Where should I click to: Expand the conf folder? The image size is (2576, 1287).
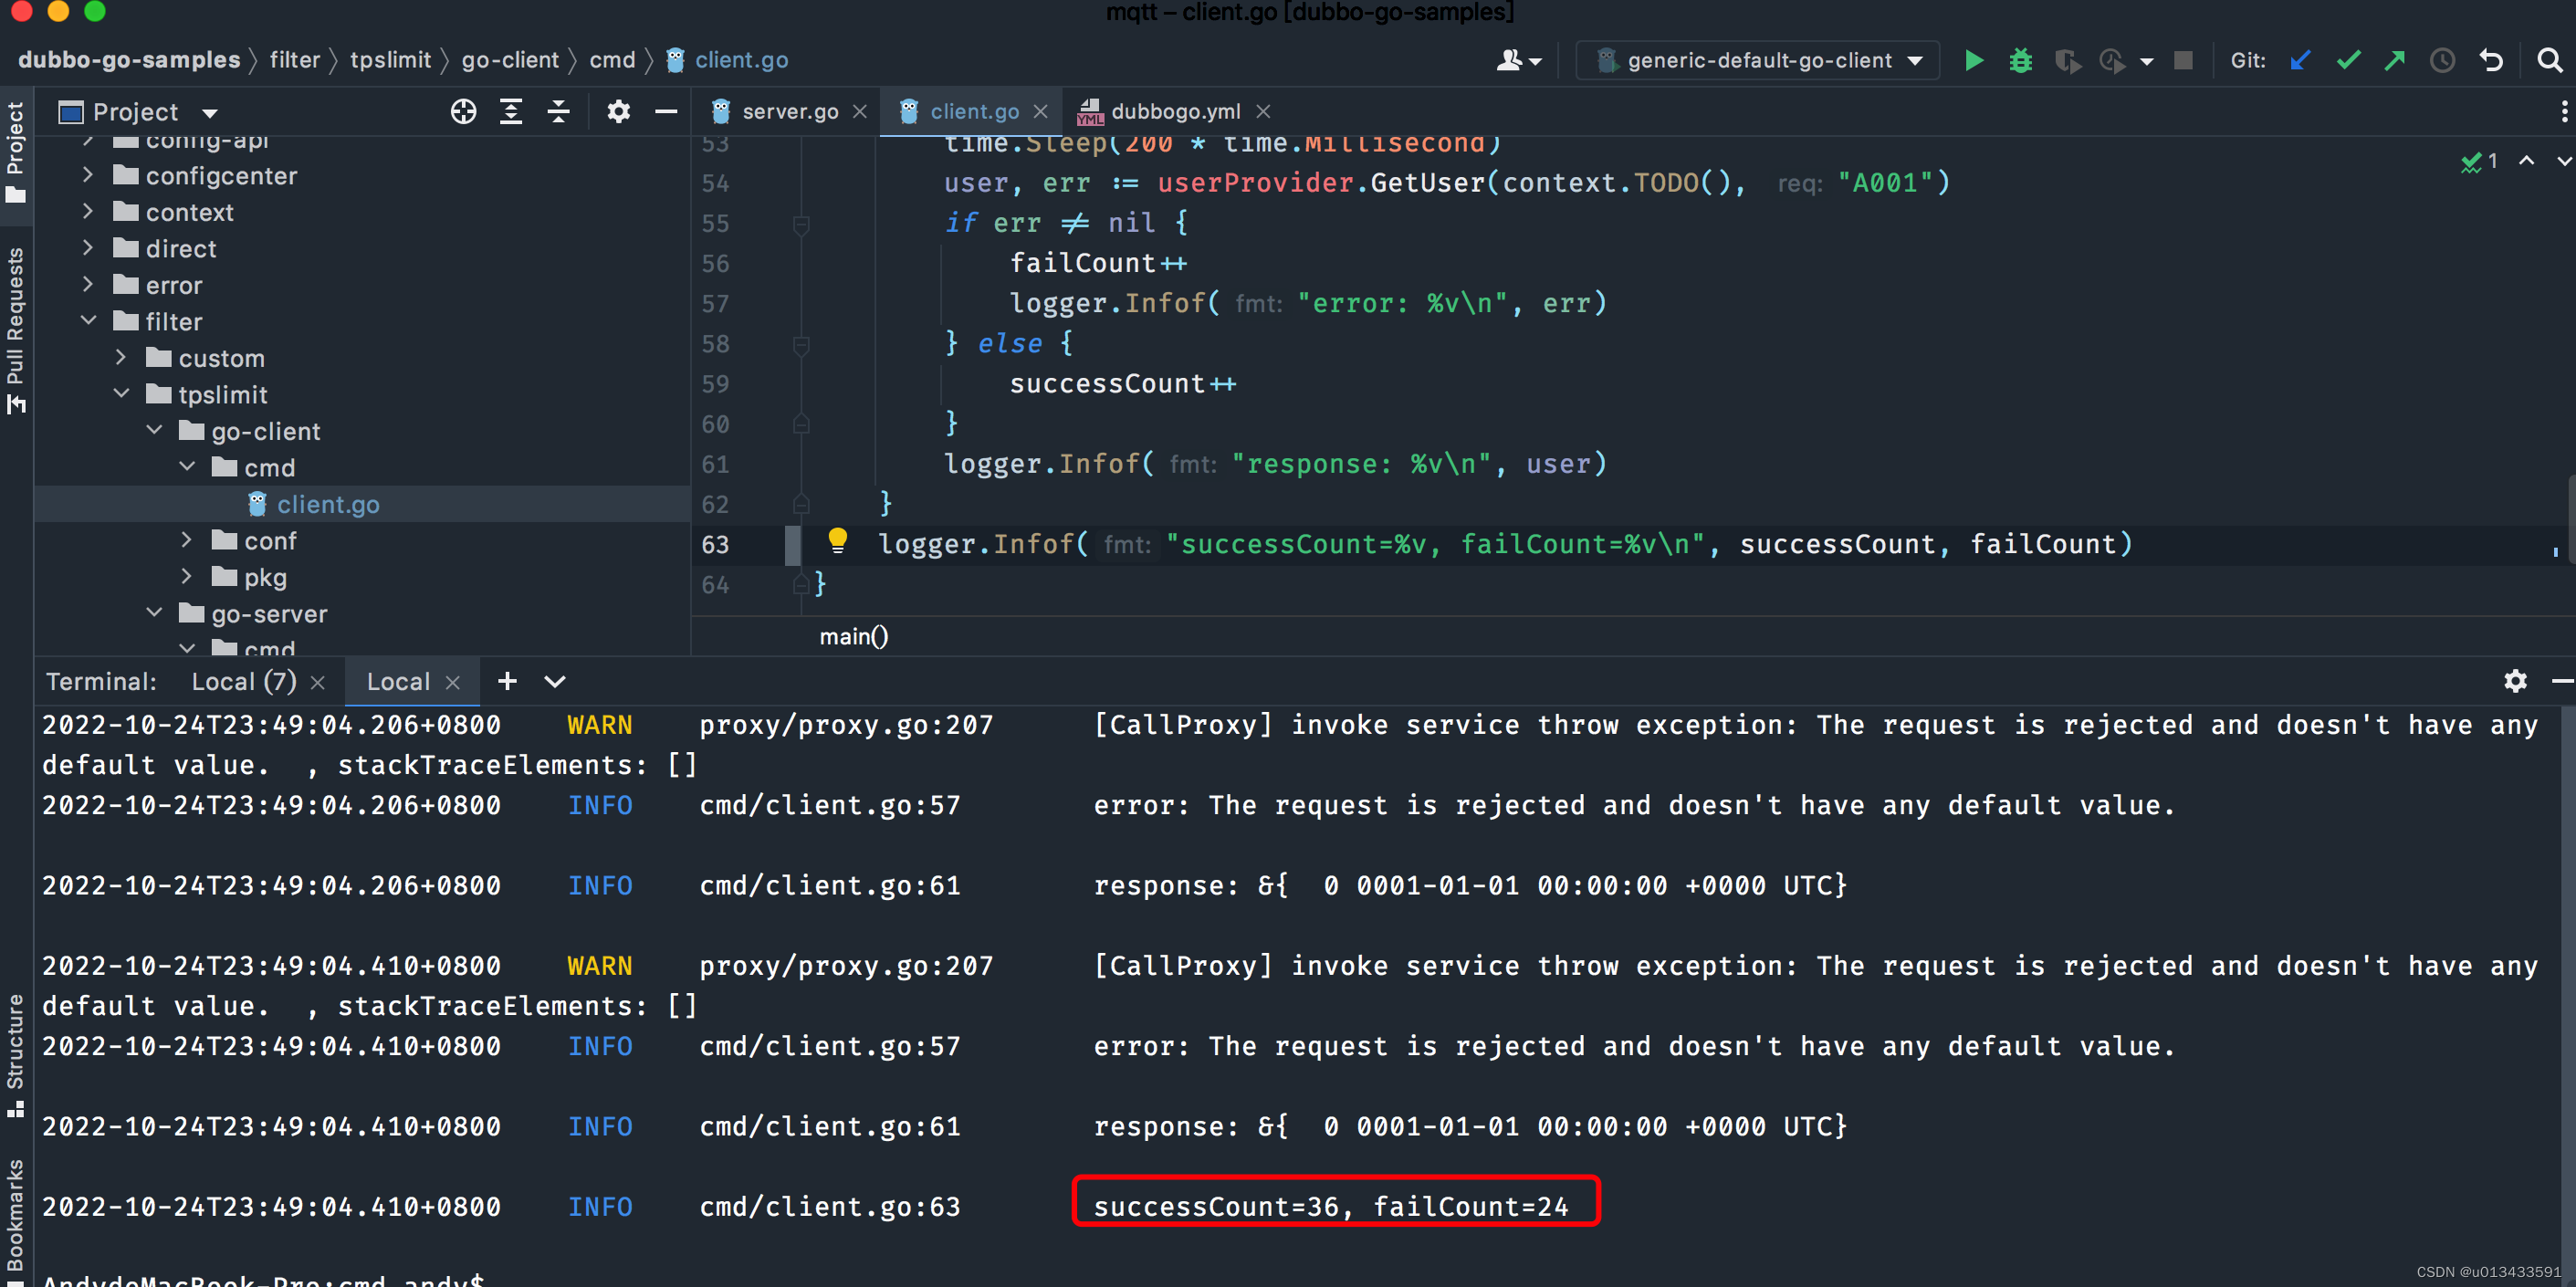[186, 540]
